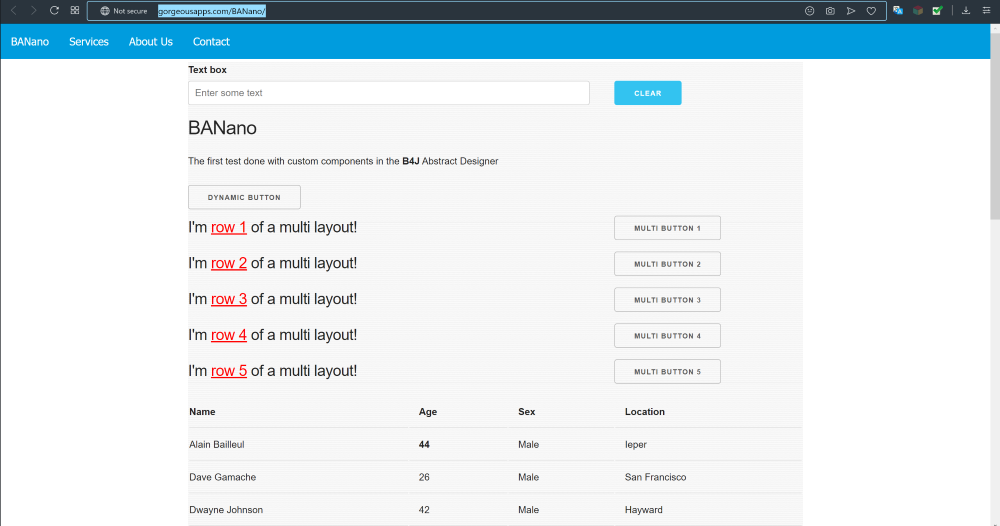
Task: Click MULTI BUTTON 5
Action: pos(667,372)
